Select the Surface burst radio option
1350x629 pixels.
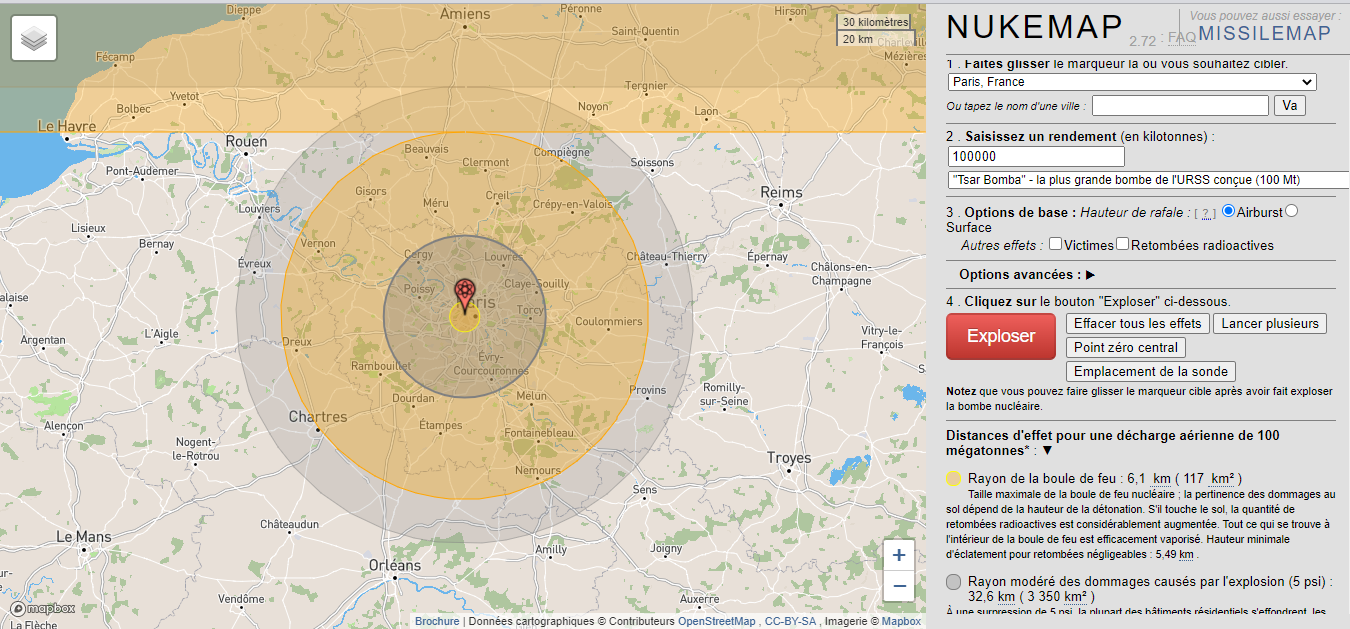(1291, 211)
